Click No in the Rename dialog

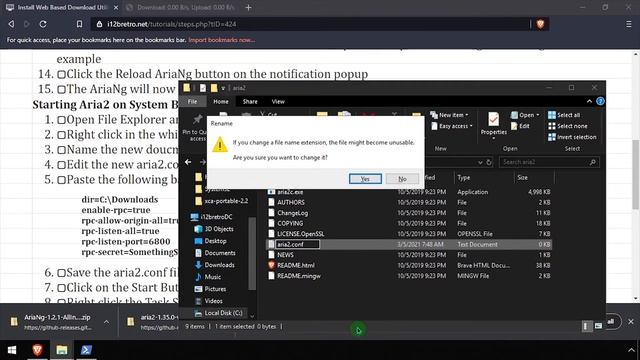pyautogui.click(x=402, y=179)
